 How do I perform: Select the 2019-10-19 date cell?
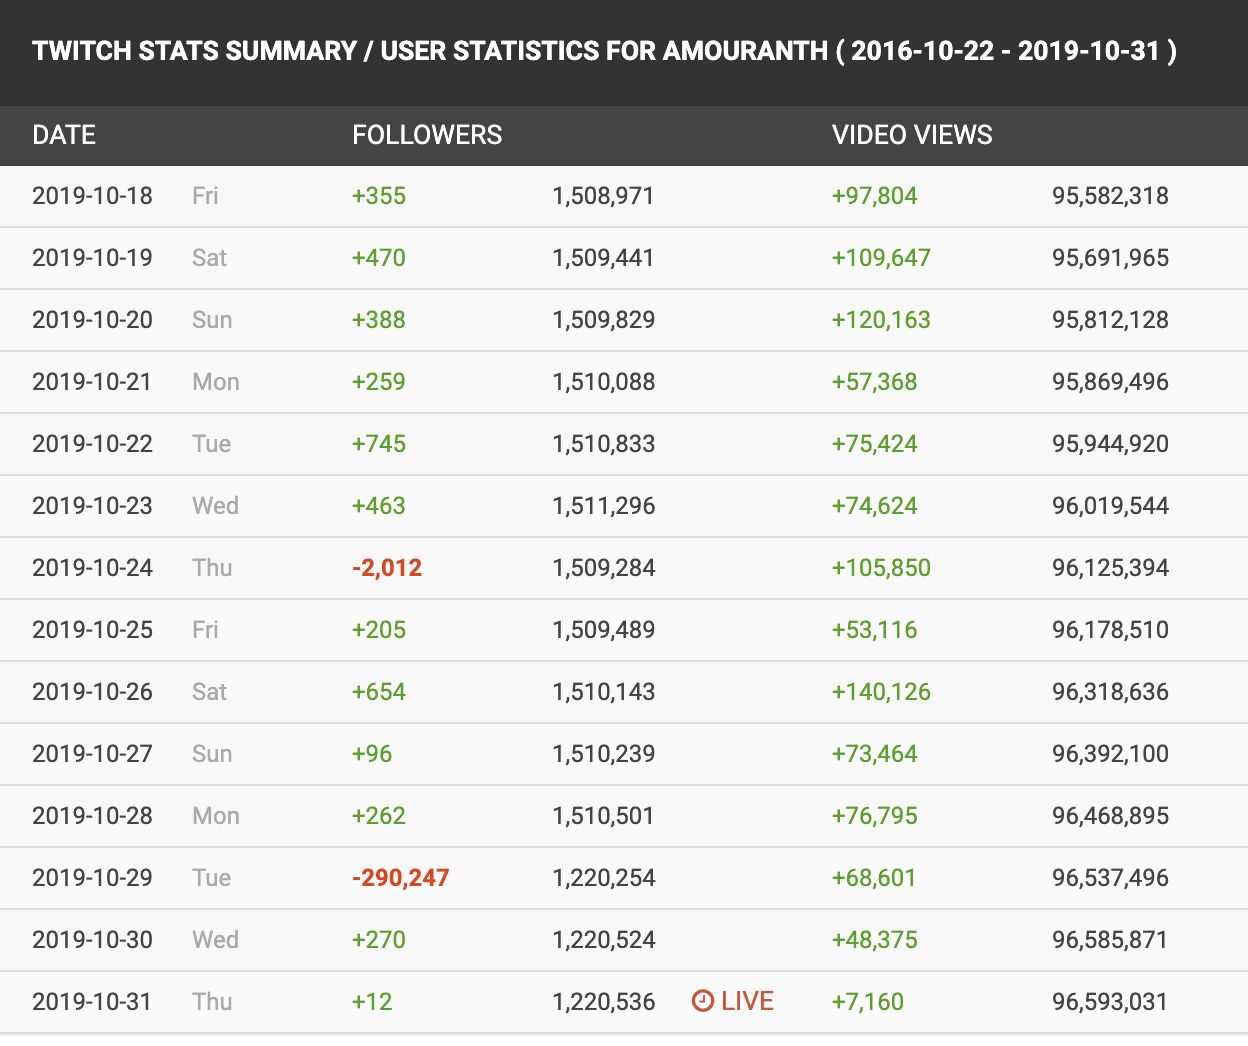pyautogui.click(x=92, y=258)
